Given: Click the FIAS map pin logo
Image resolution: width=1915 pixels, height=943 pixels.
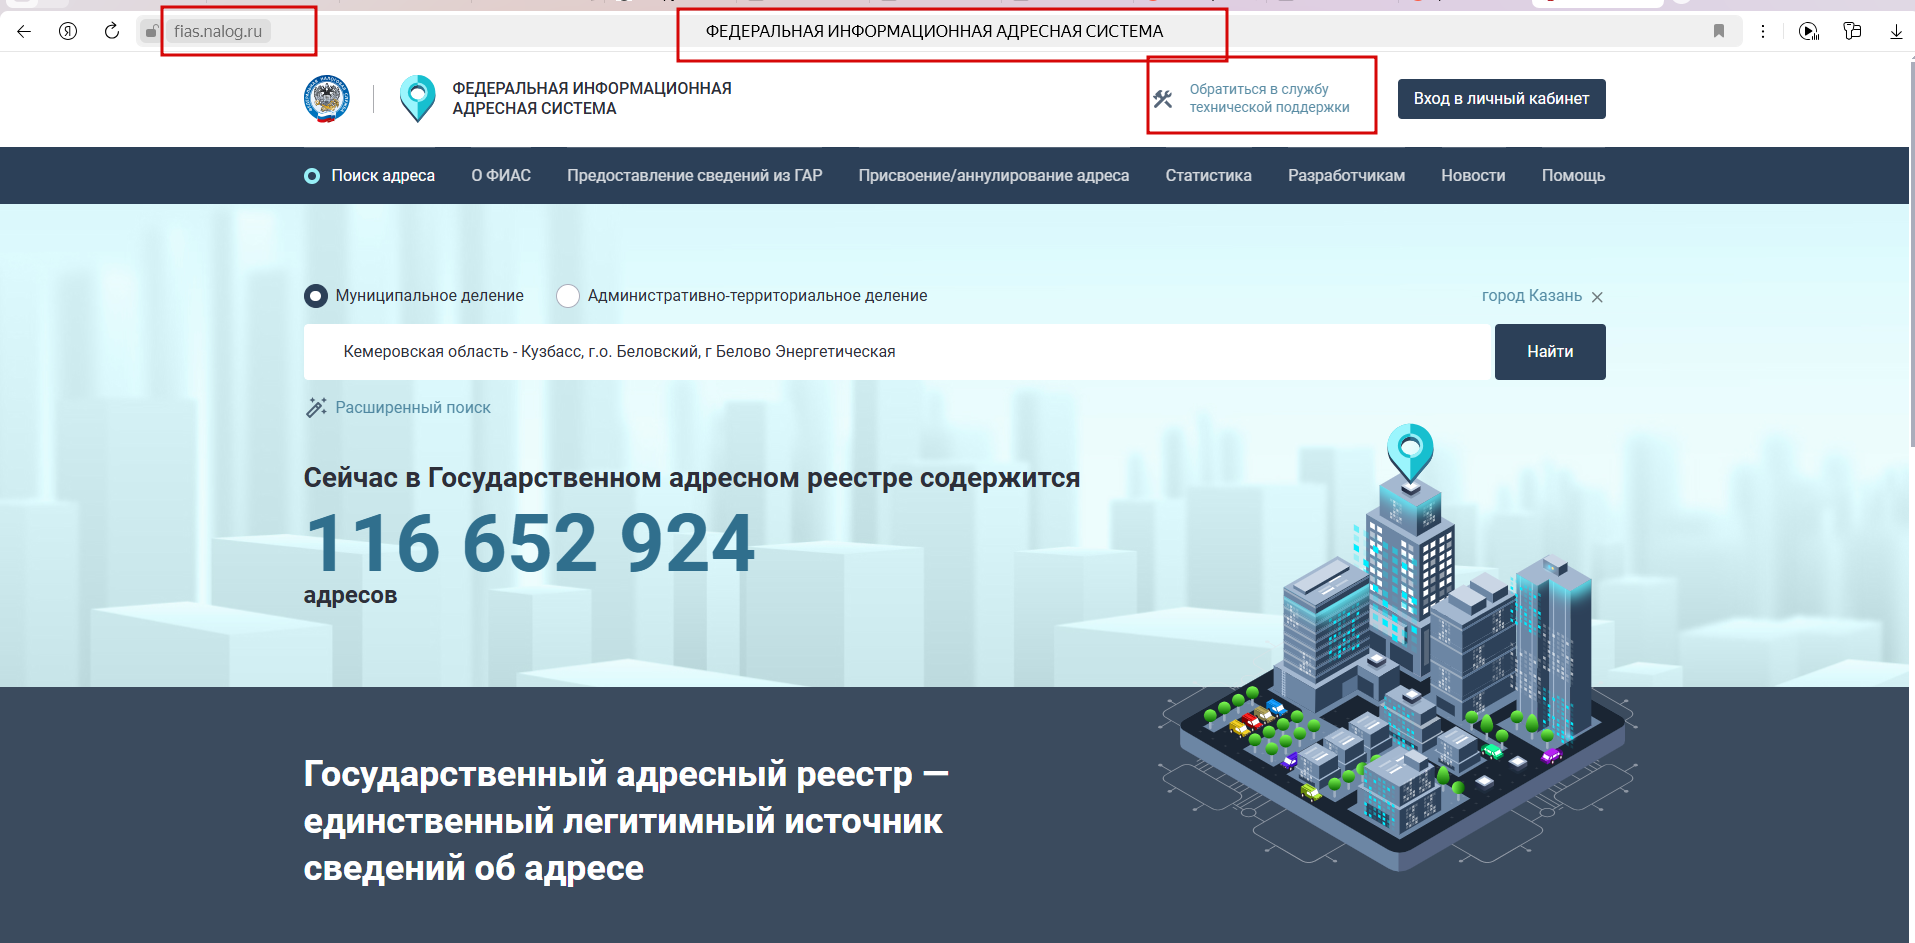Looking at the screenshot, I should point(417,99).
